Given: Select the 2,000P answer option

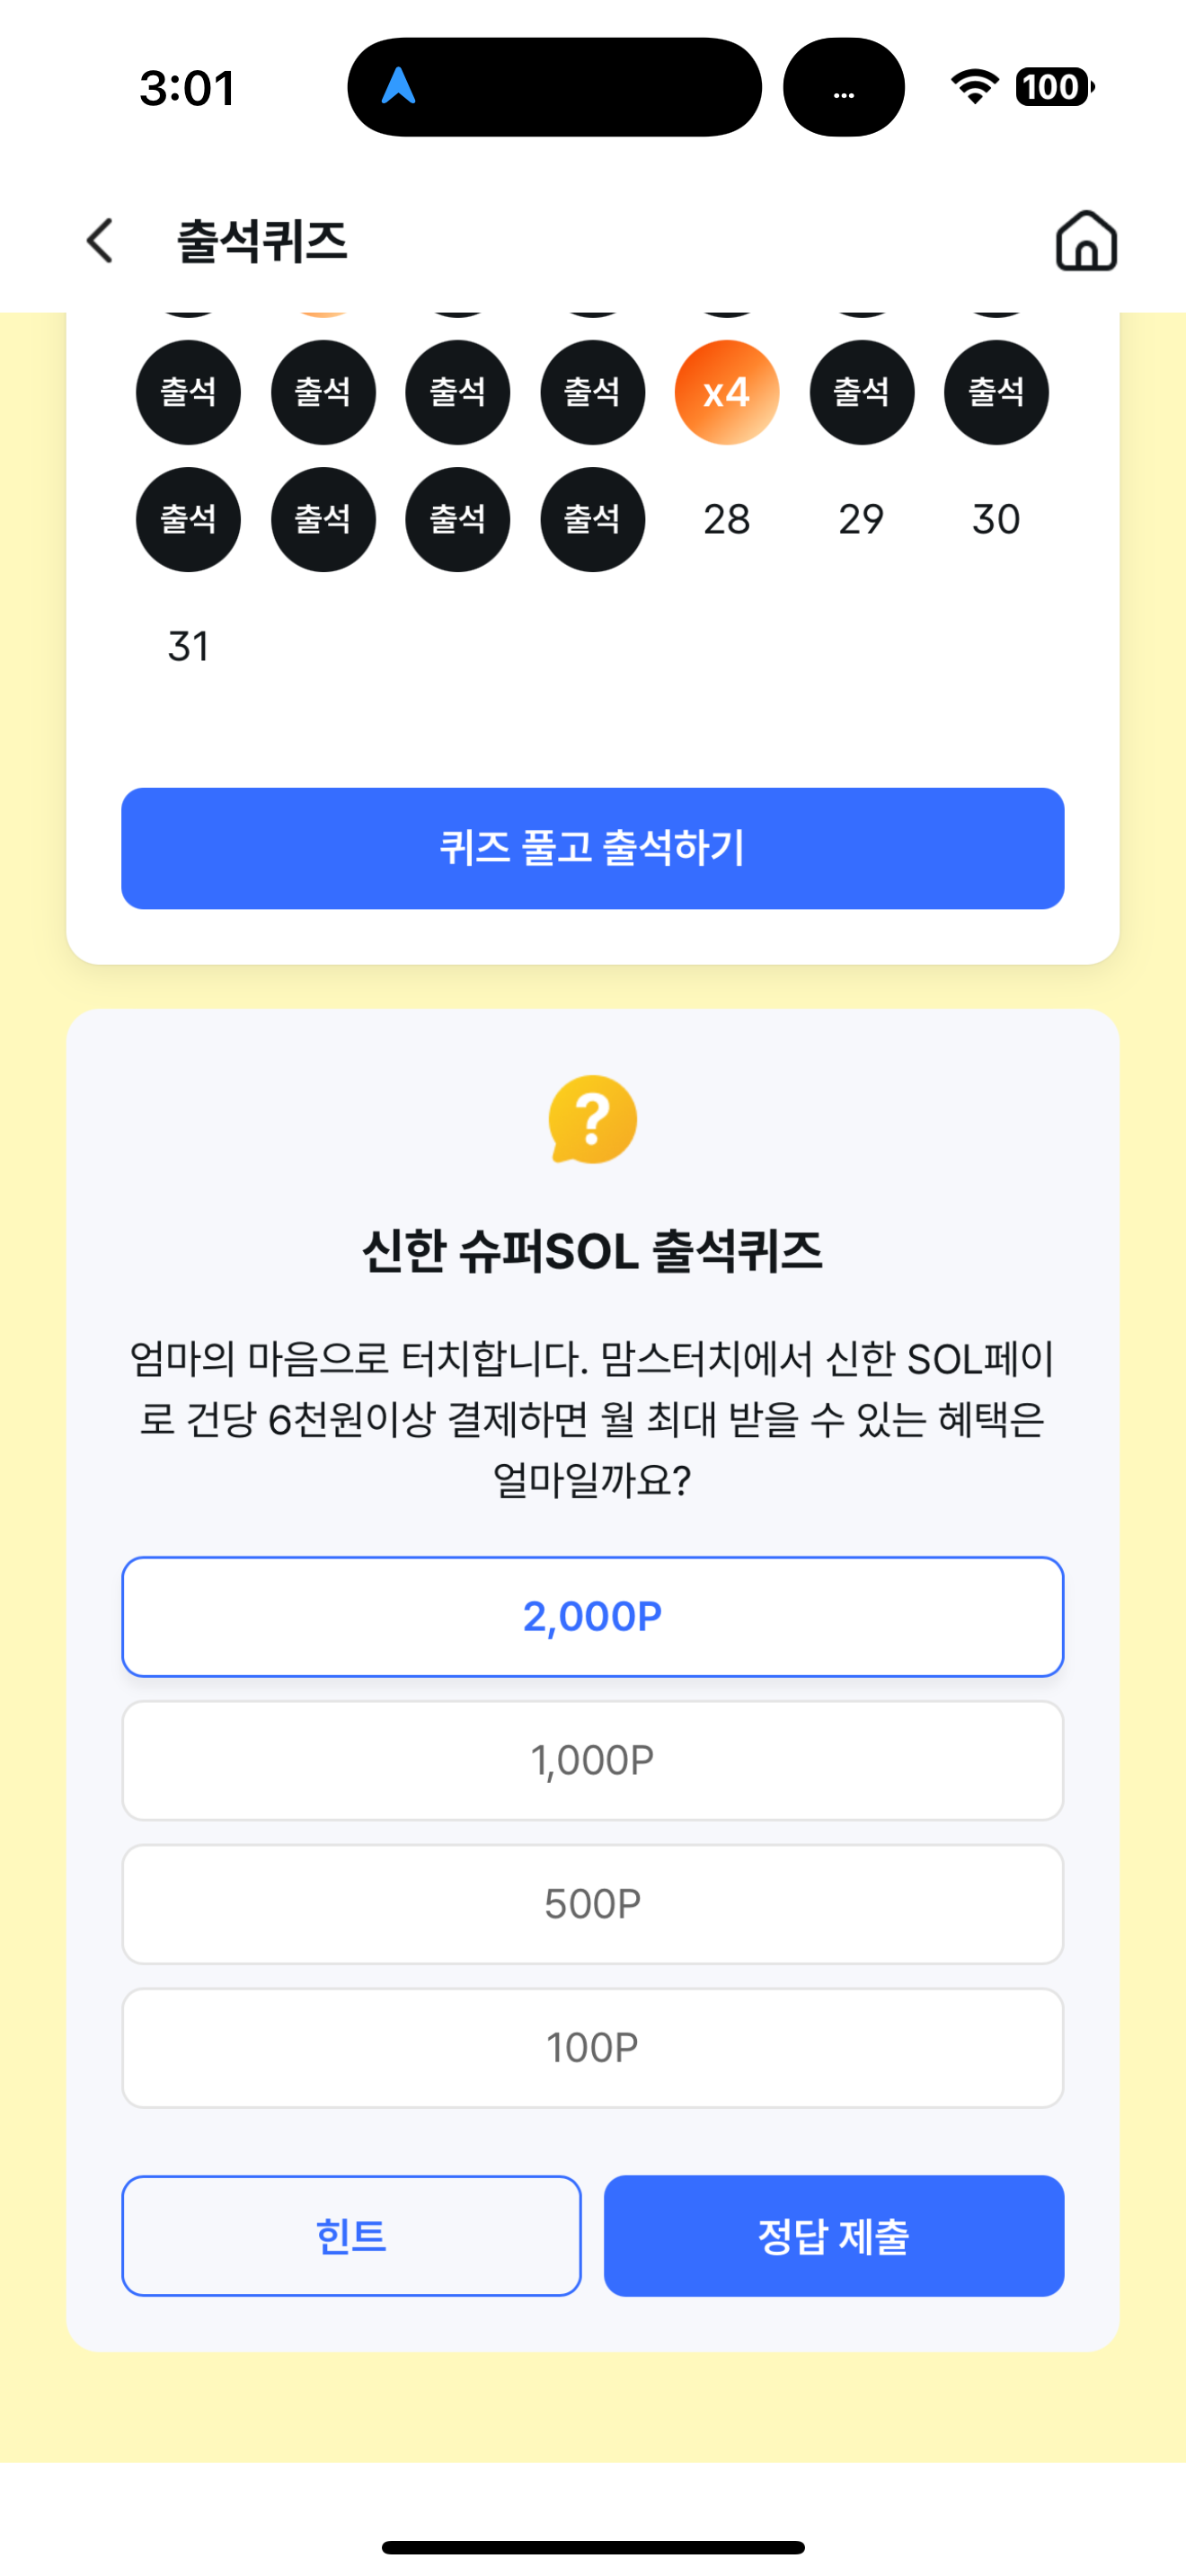Looking at the screenshot, I should point(593,1616).
